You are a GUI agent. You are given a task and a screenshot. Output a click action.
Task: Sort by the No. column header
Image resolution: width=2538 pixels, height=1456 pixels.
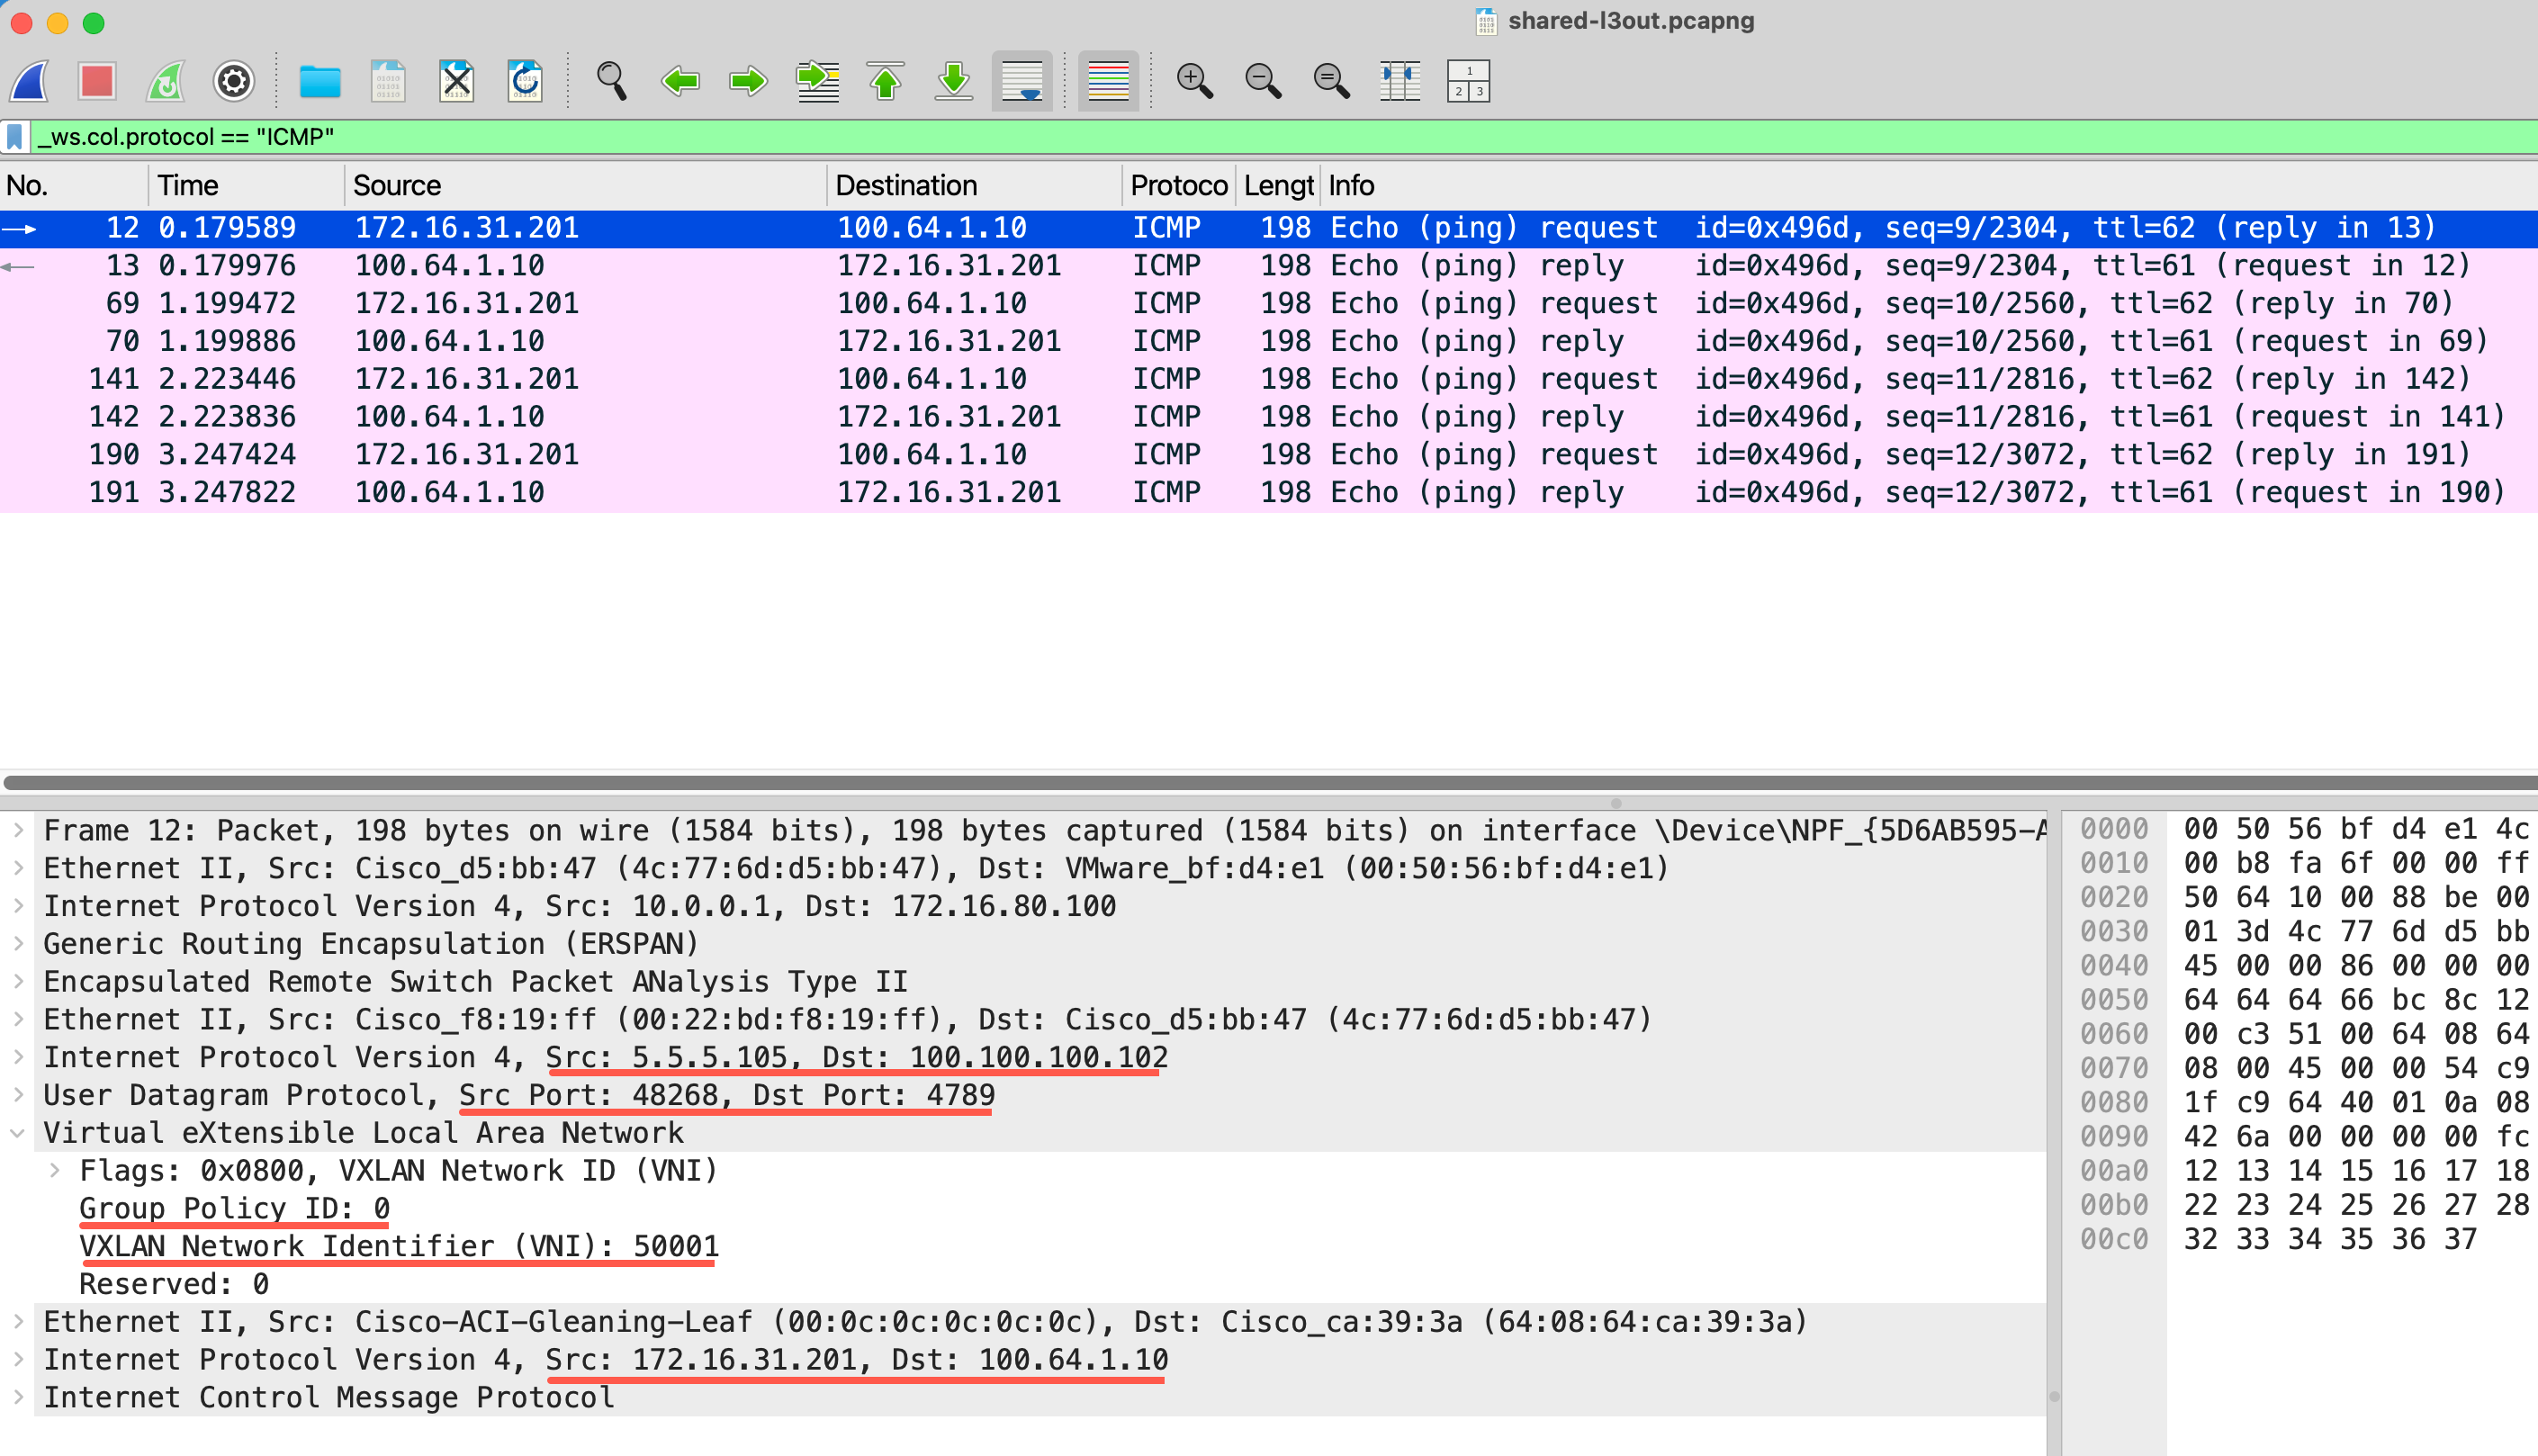pos(75,186)
